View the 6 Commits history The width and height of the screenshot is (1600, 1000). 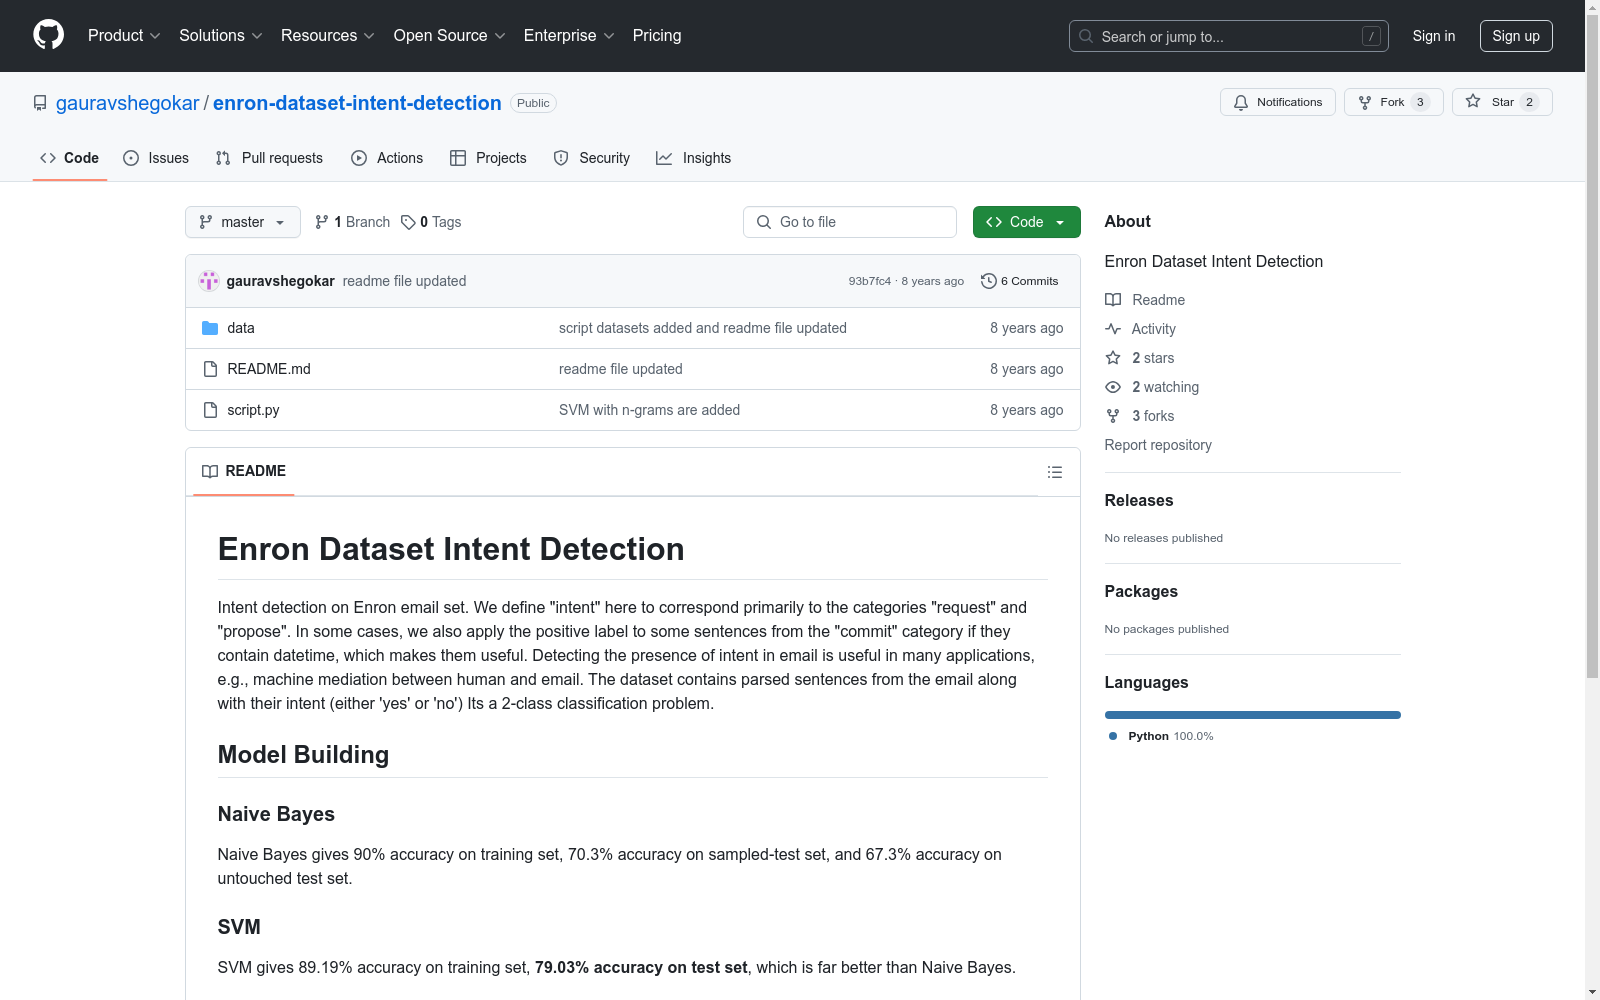click(1020, 281)
